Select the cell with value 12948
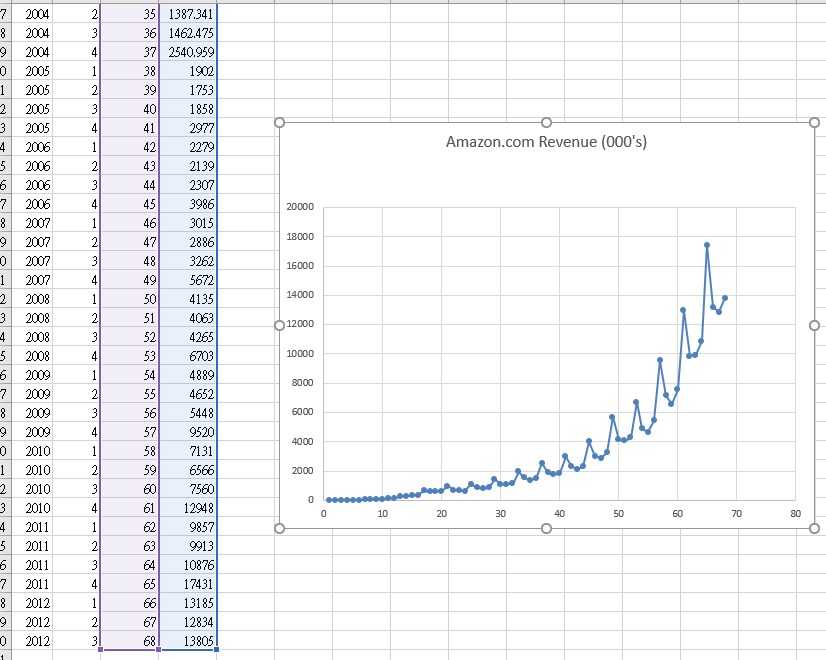Image resolution: width=826 pixels, height=660 pixels. tap(188, 508)
